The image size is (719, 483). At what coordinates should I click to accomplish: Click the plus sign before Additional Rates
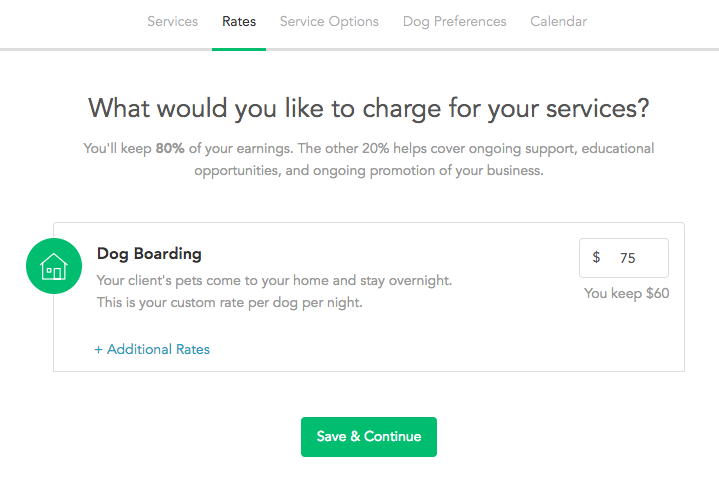point(98,350)
